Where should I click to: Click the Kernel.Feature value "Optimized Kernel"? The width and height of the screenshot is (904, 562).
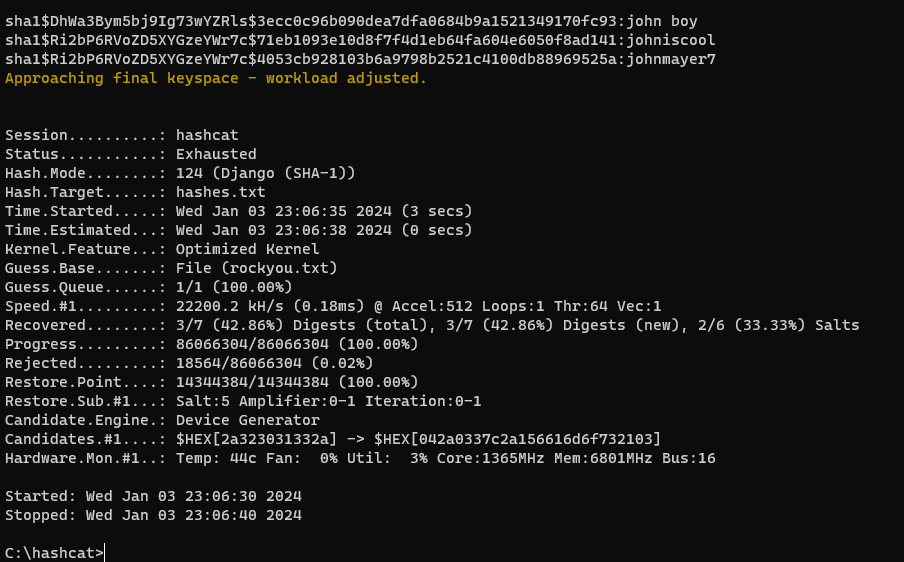(x=247, y=249)
